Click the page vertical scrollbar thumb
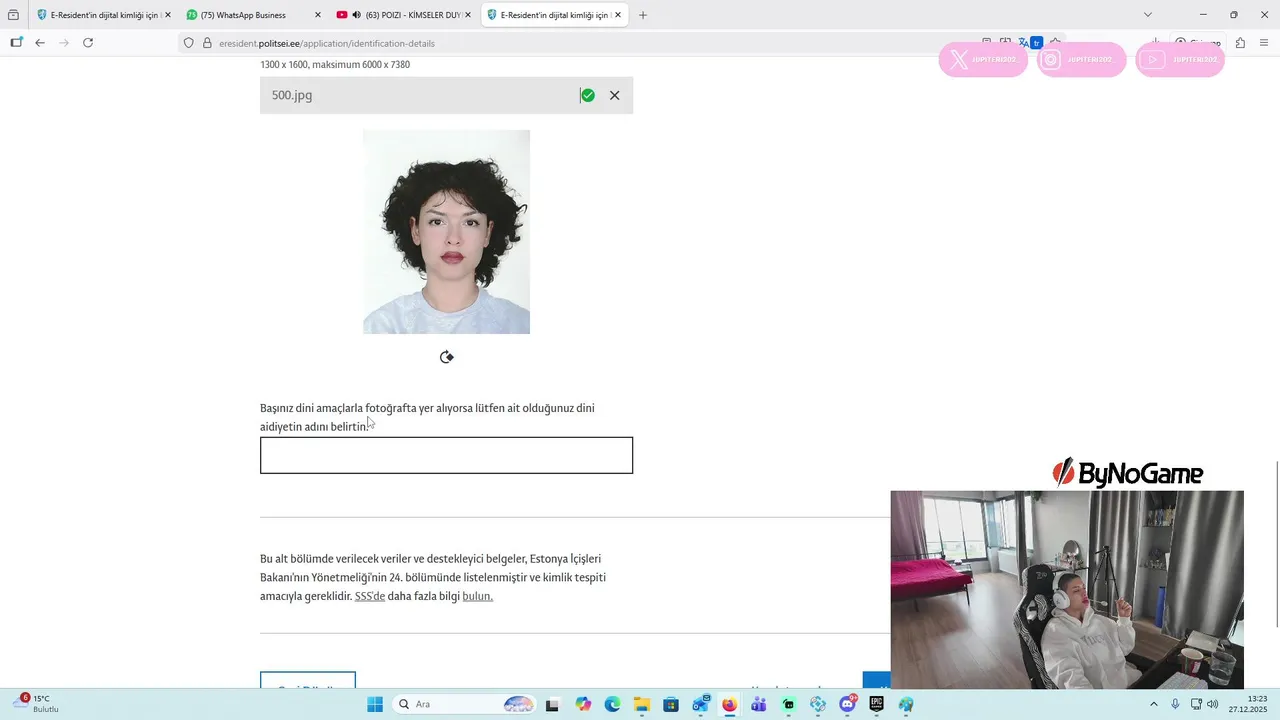Image resolution: width=1280 pixels, height=720 pixels. [x=1277, y=545]
